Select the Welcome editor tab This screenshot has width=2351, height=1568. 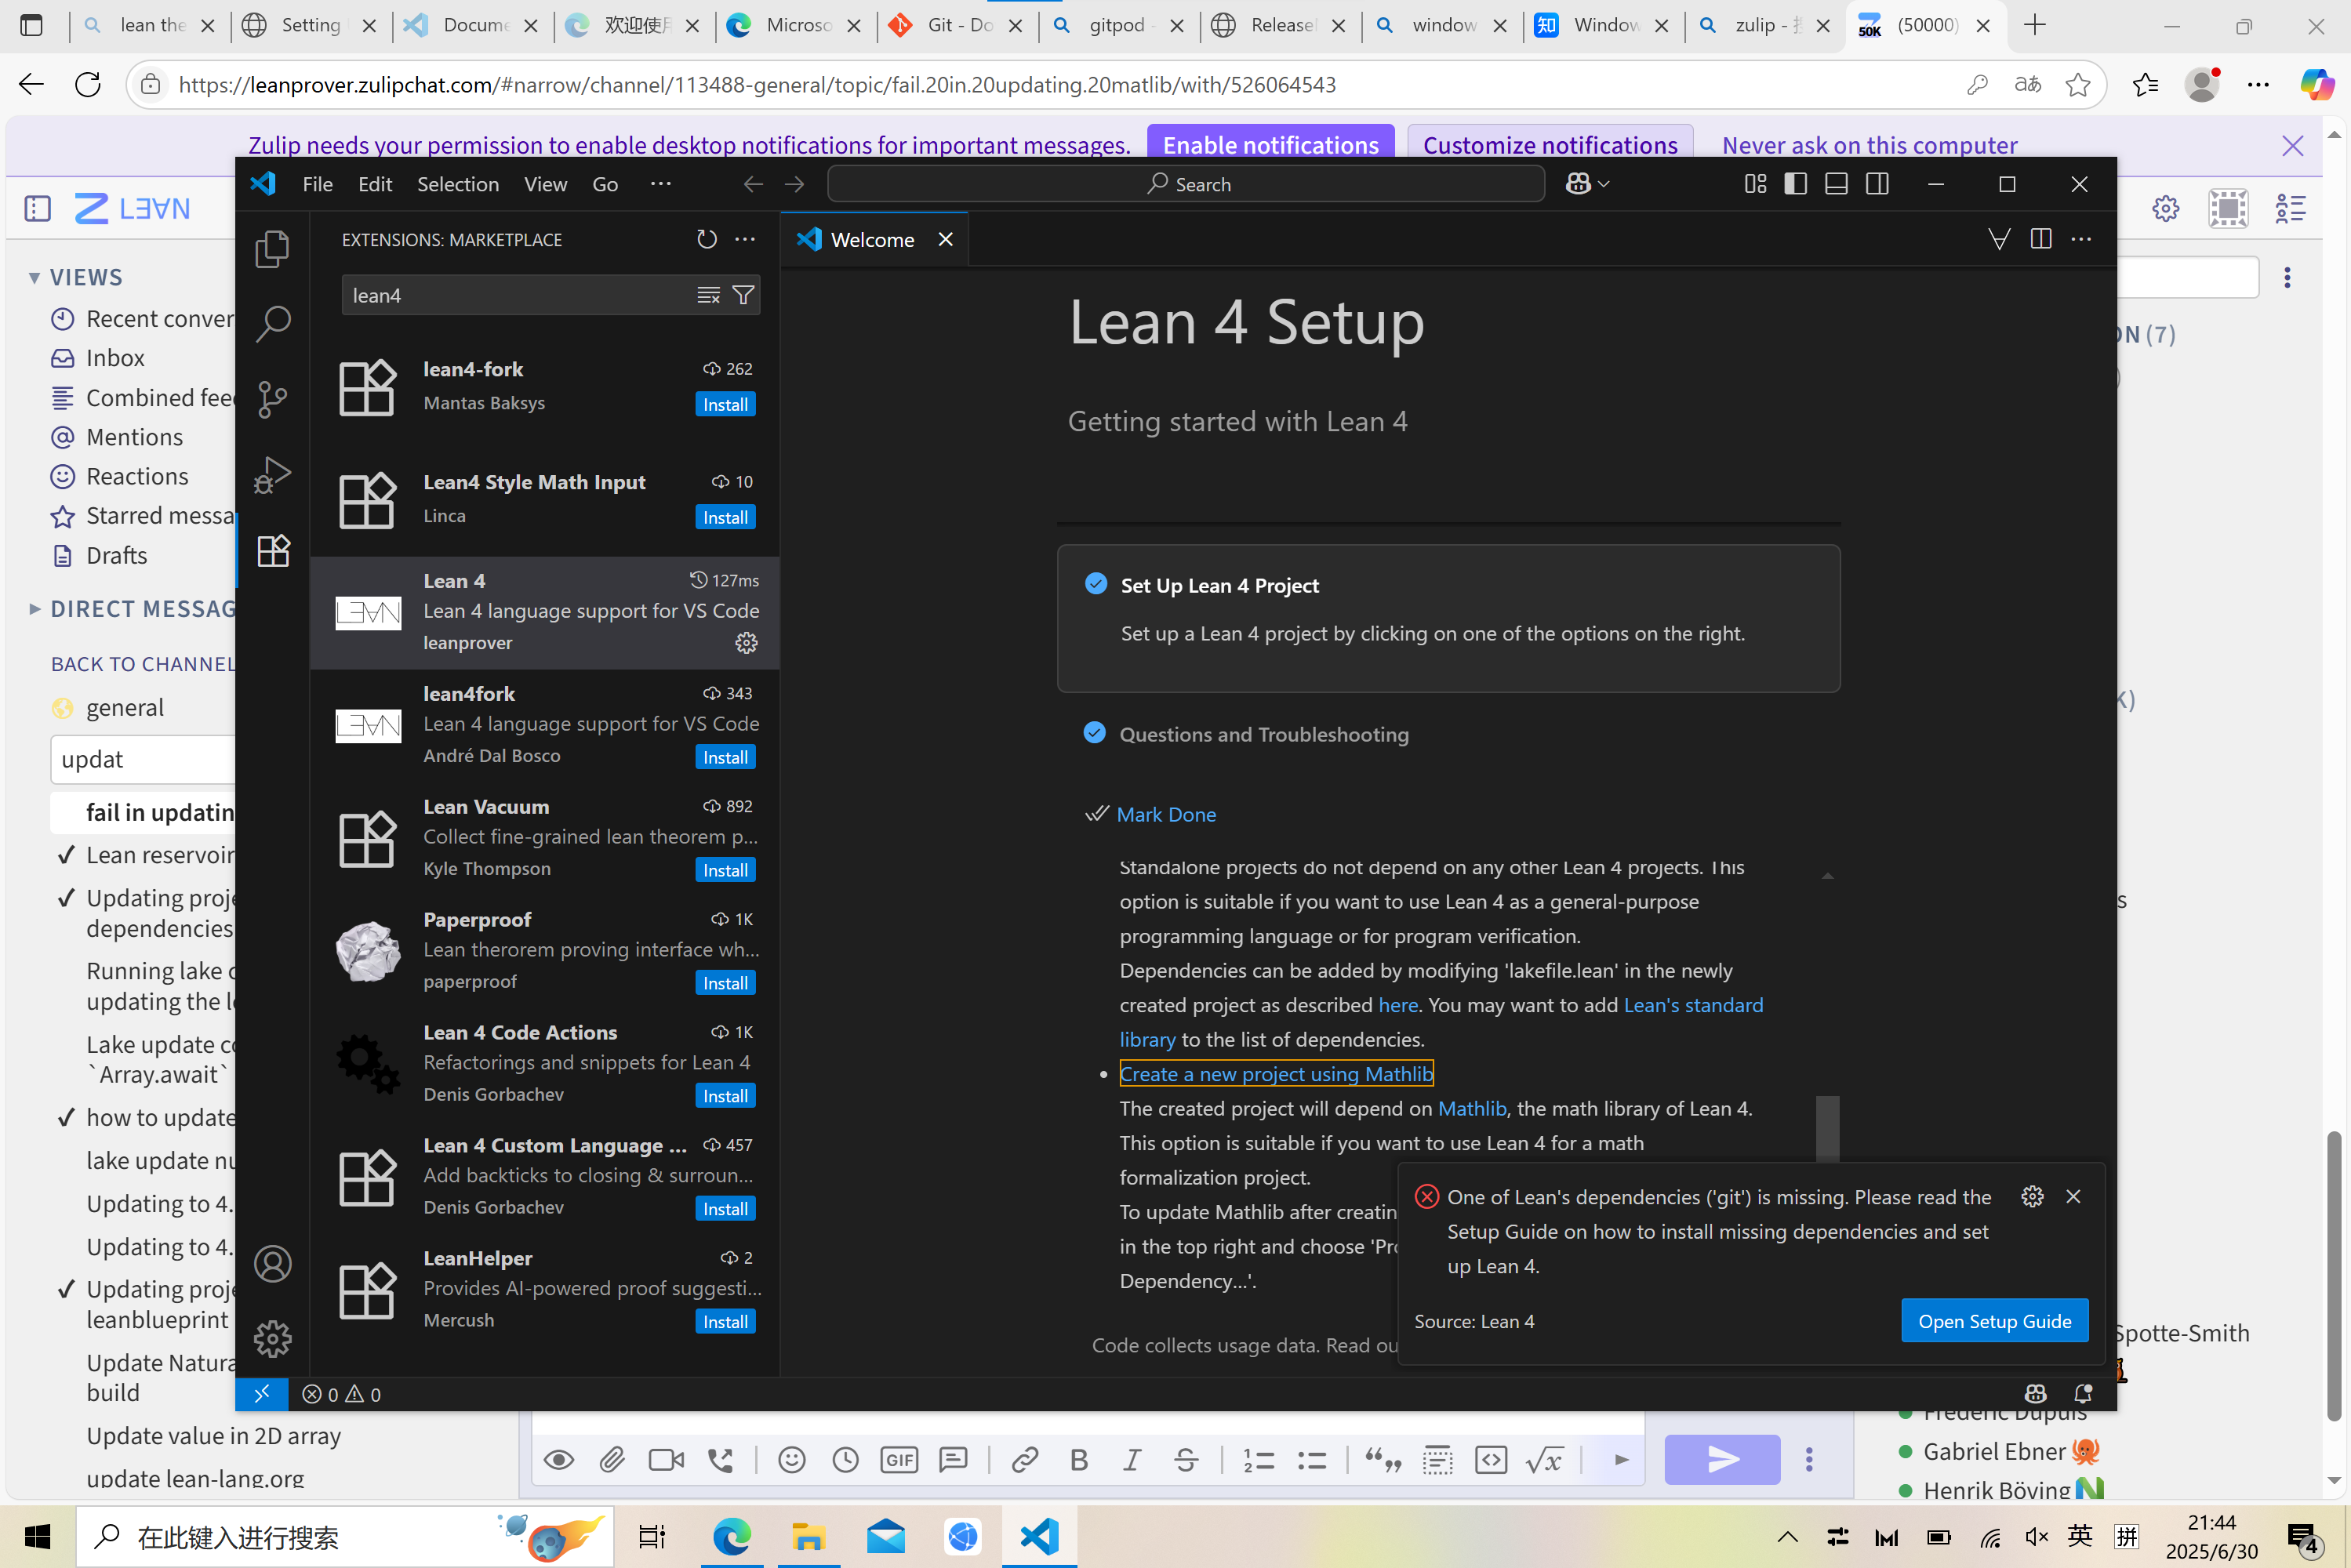click(871, 240)
